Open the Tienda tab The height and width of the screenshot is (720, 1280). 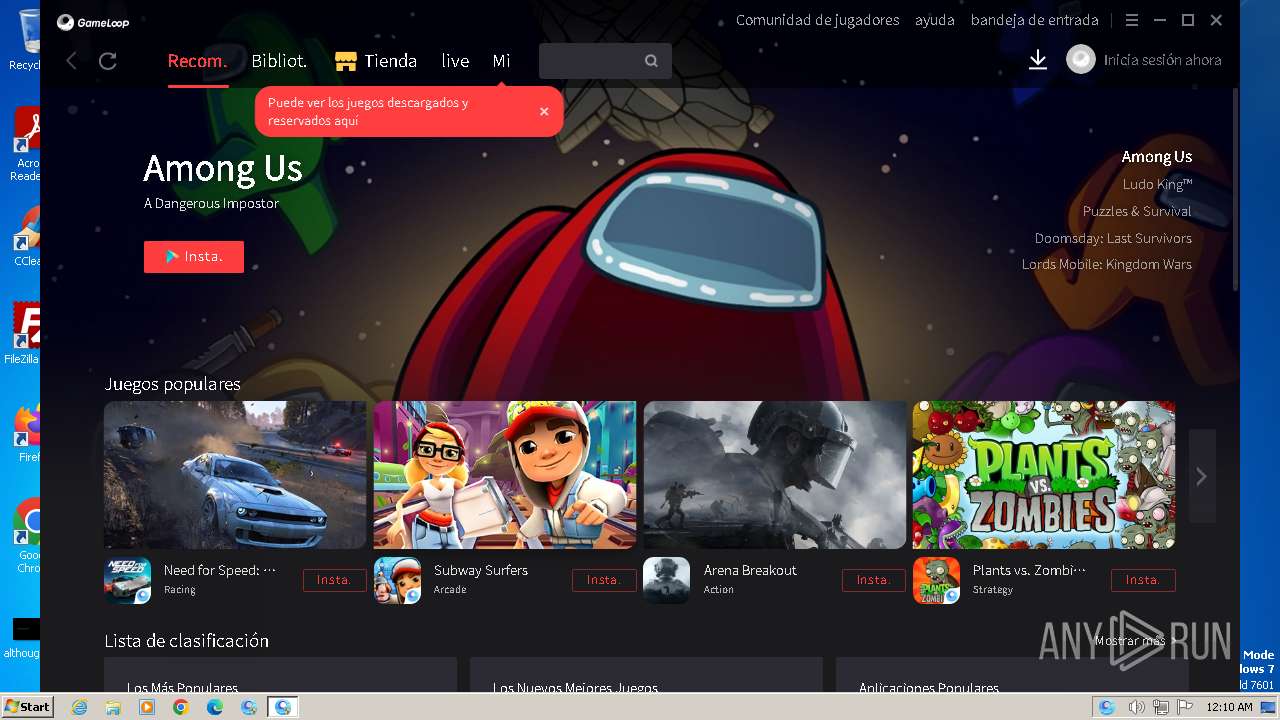[376, 61]
